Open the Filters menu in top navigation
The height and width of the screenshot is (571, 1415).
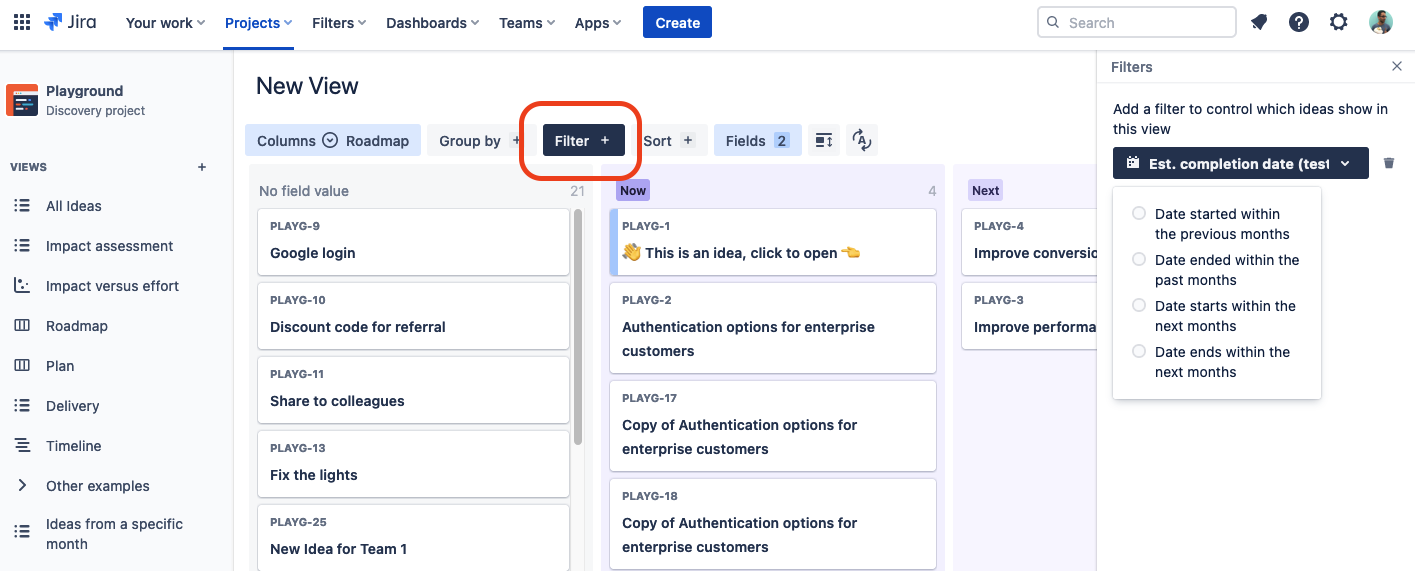(x=339, y=22)
